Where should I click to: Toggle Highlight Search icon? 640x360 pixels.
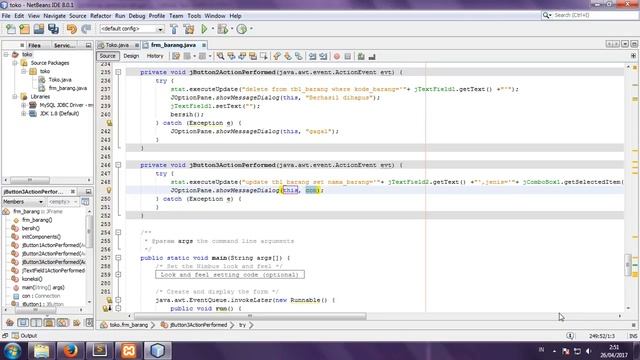[x=253, y=56]
